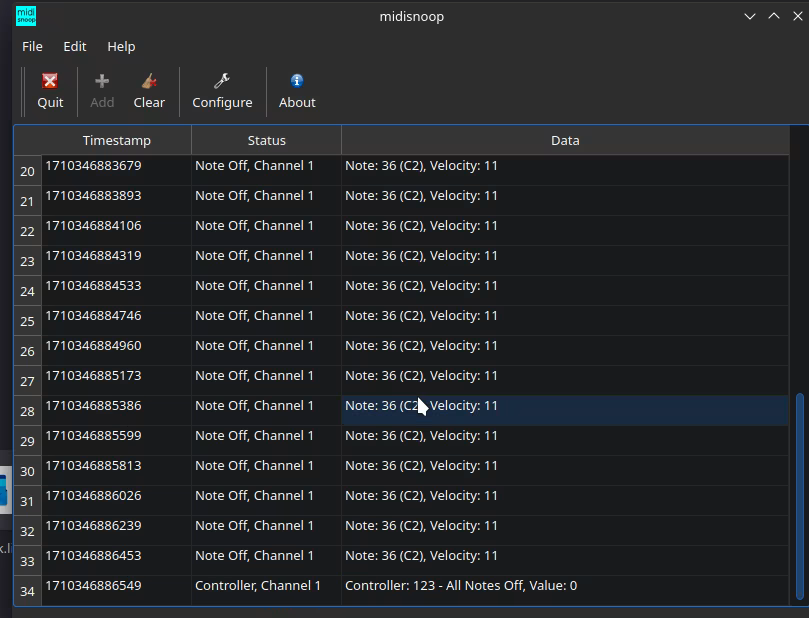Open the Help menu
The width and height of the screenshot is (809, 618).
pyautogui.click(x=121, y=46)
